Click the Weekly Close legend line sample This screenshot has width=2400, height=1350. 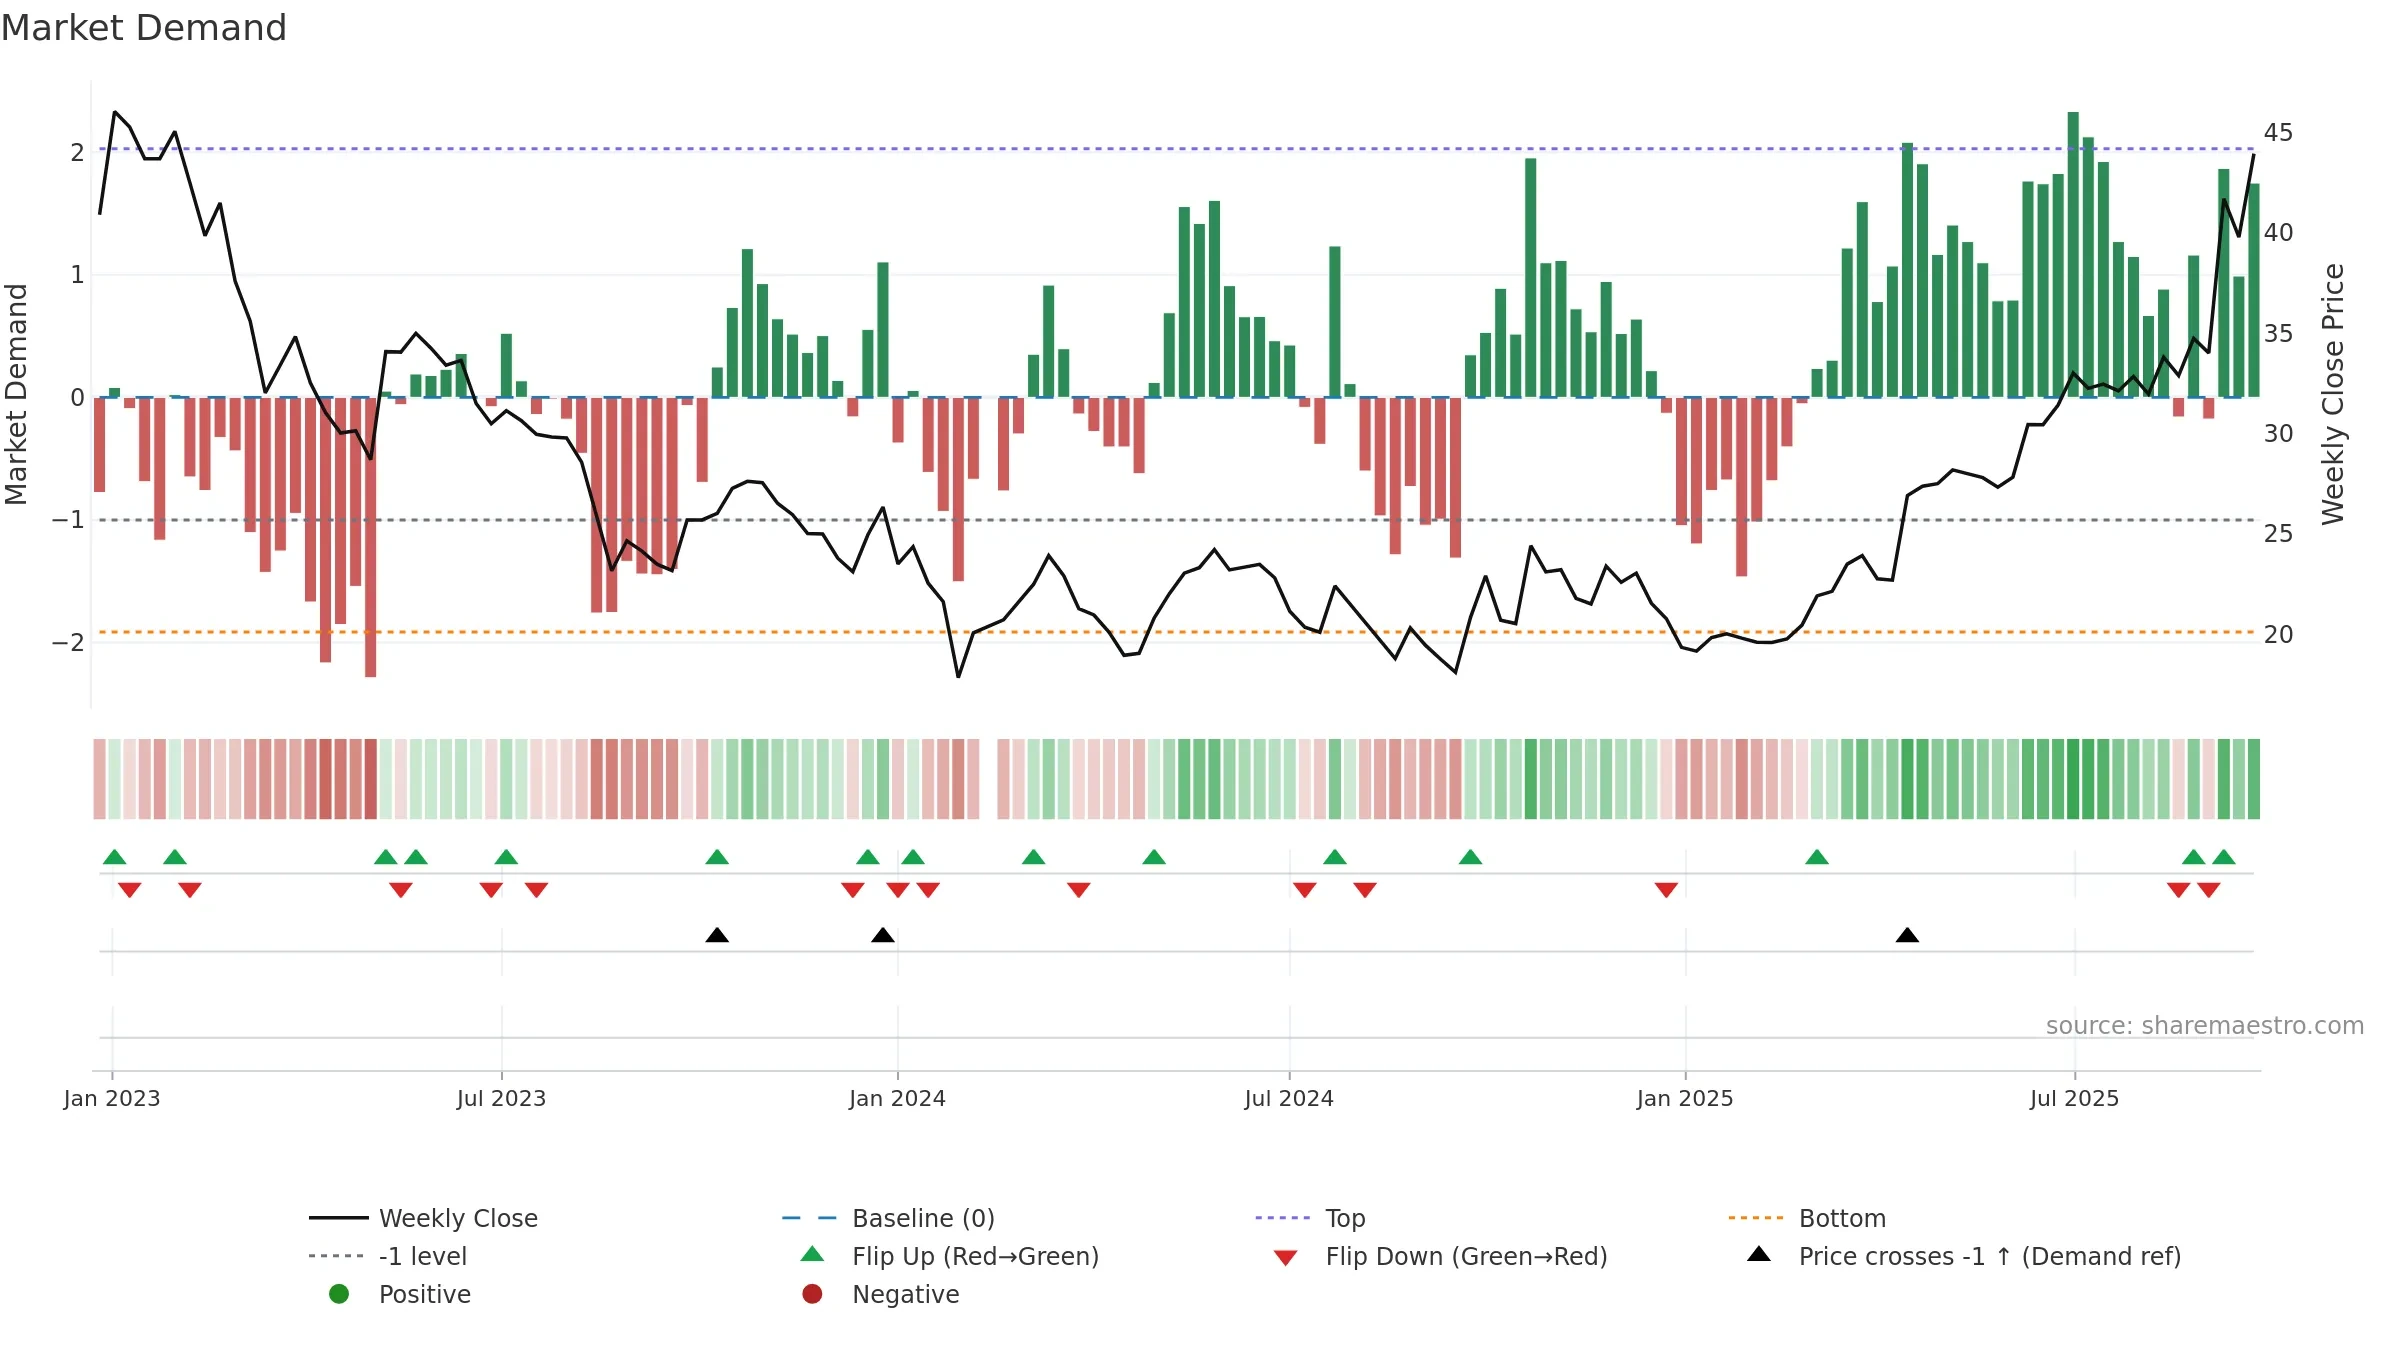(338, 1218)
